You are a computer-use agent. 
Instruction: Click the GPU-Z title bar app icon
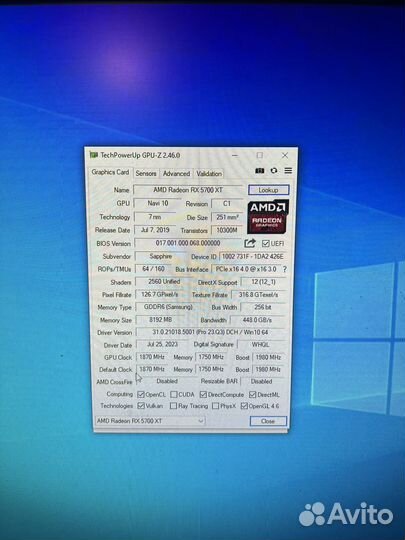click(x=93, y=155)
